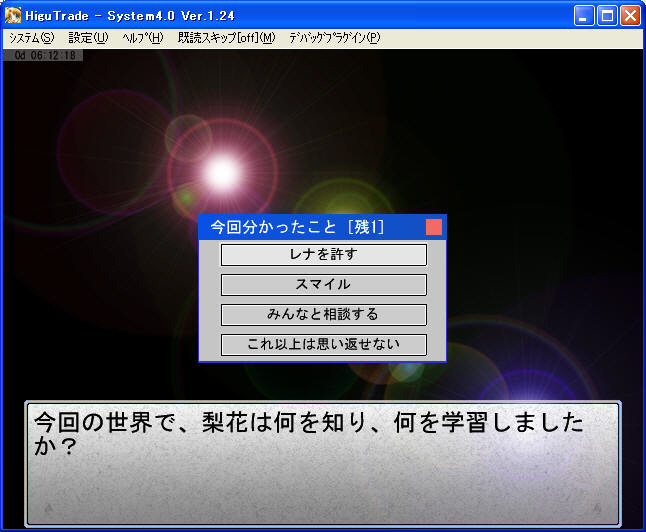This screenshot has width=646, height=532.
Task: Pick これ以上は思い返せない option
Action: pyautogui.click(x=323, y=345)
